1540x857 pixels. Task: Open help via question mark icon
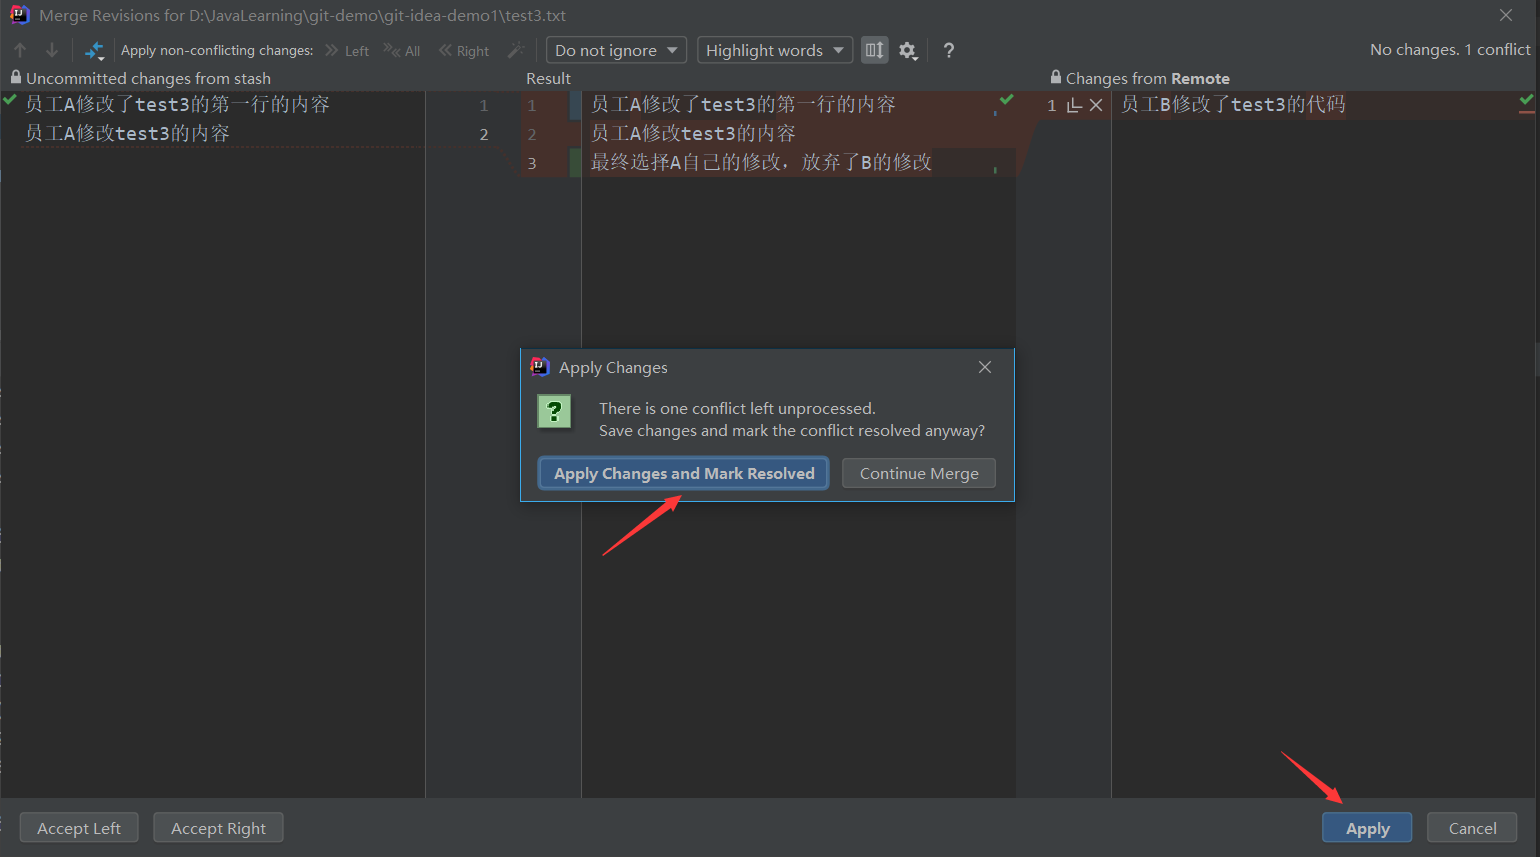coord(949,51)
